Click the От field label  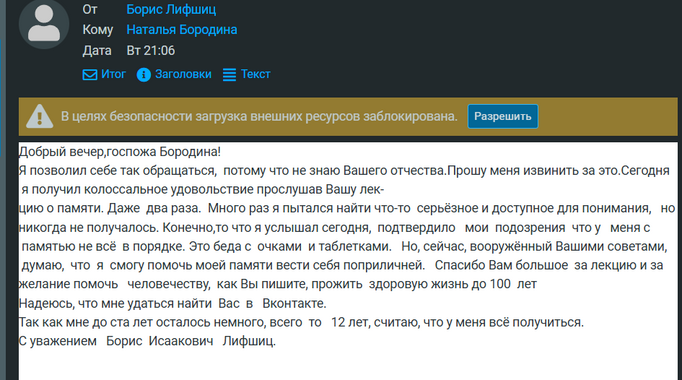point(90,9)
